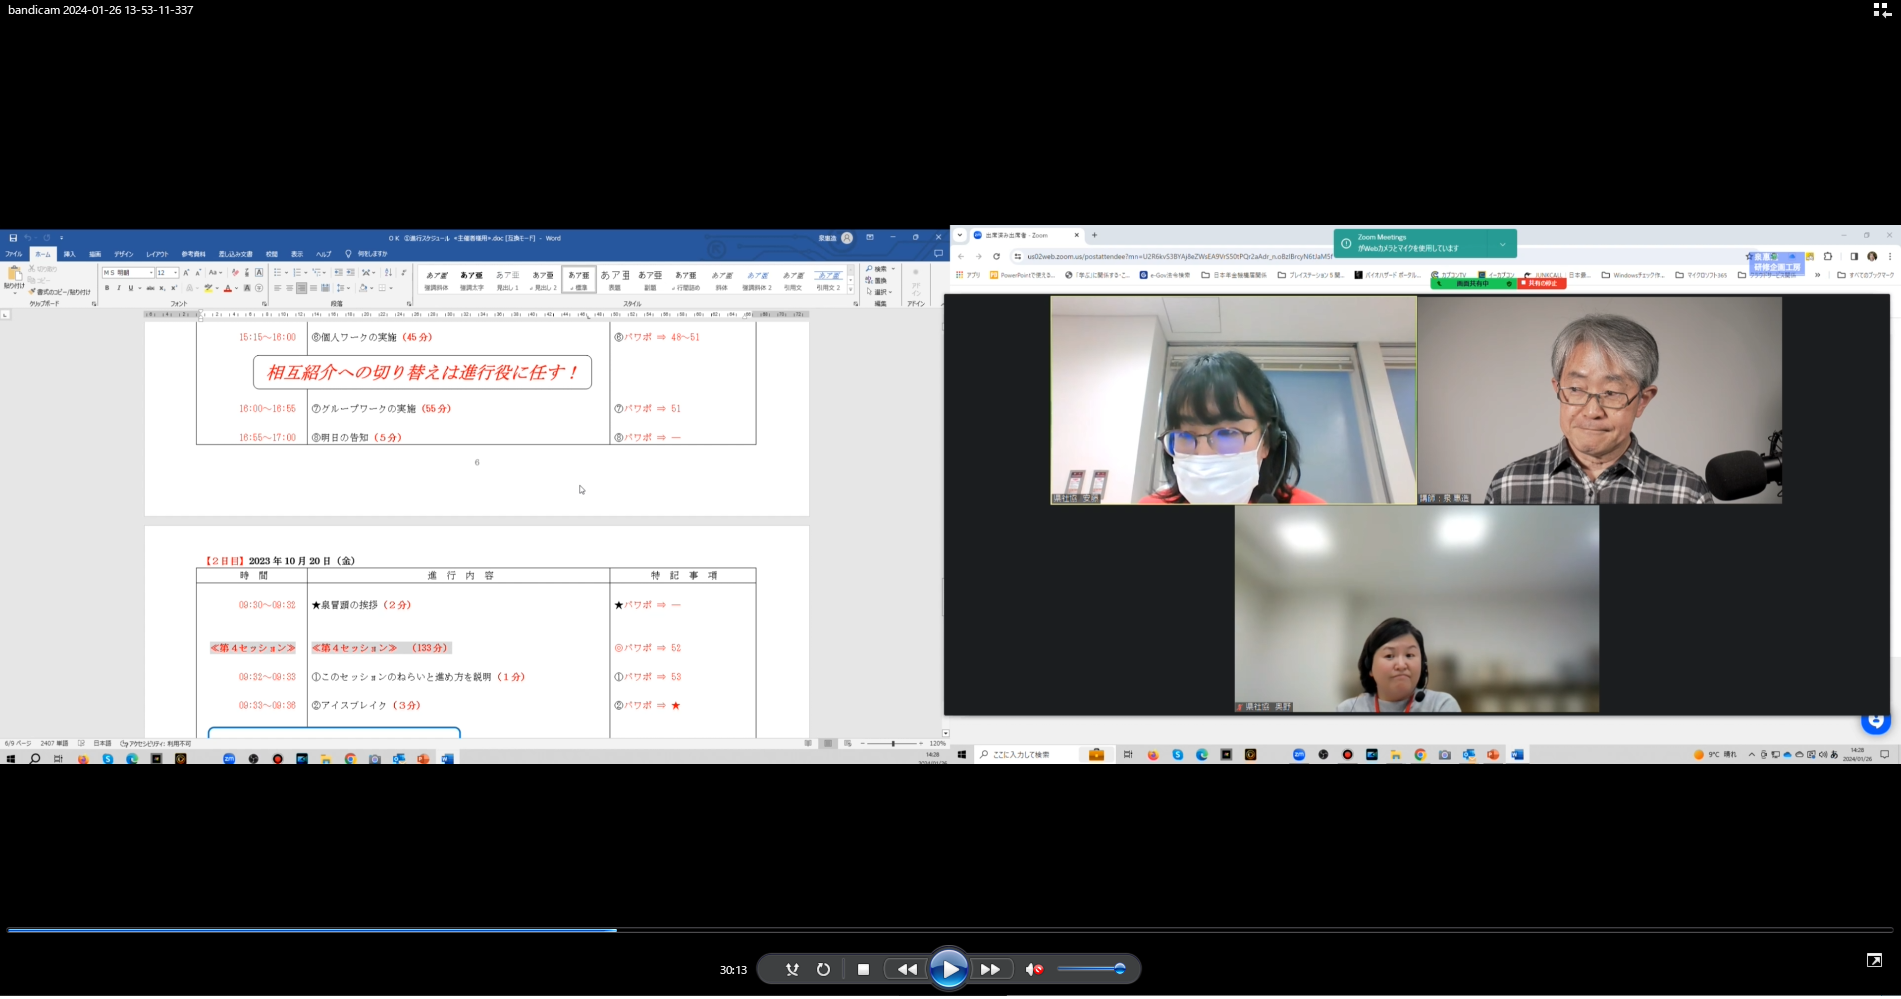Toggle Underline formatting in Word ribbon

[130, 288]
